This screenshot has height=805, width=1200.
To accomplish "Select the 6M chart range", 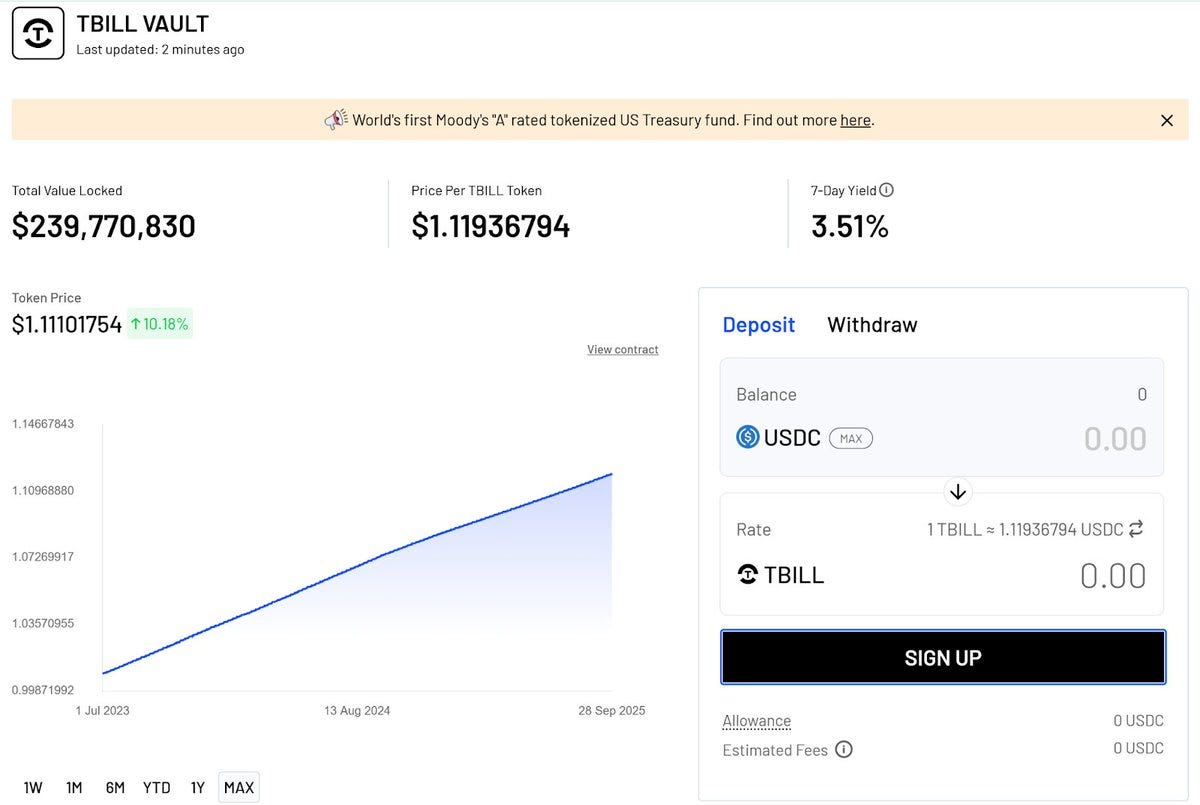I will pos(115,787).
